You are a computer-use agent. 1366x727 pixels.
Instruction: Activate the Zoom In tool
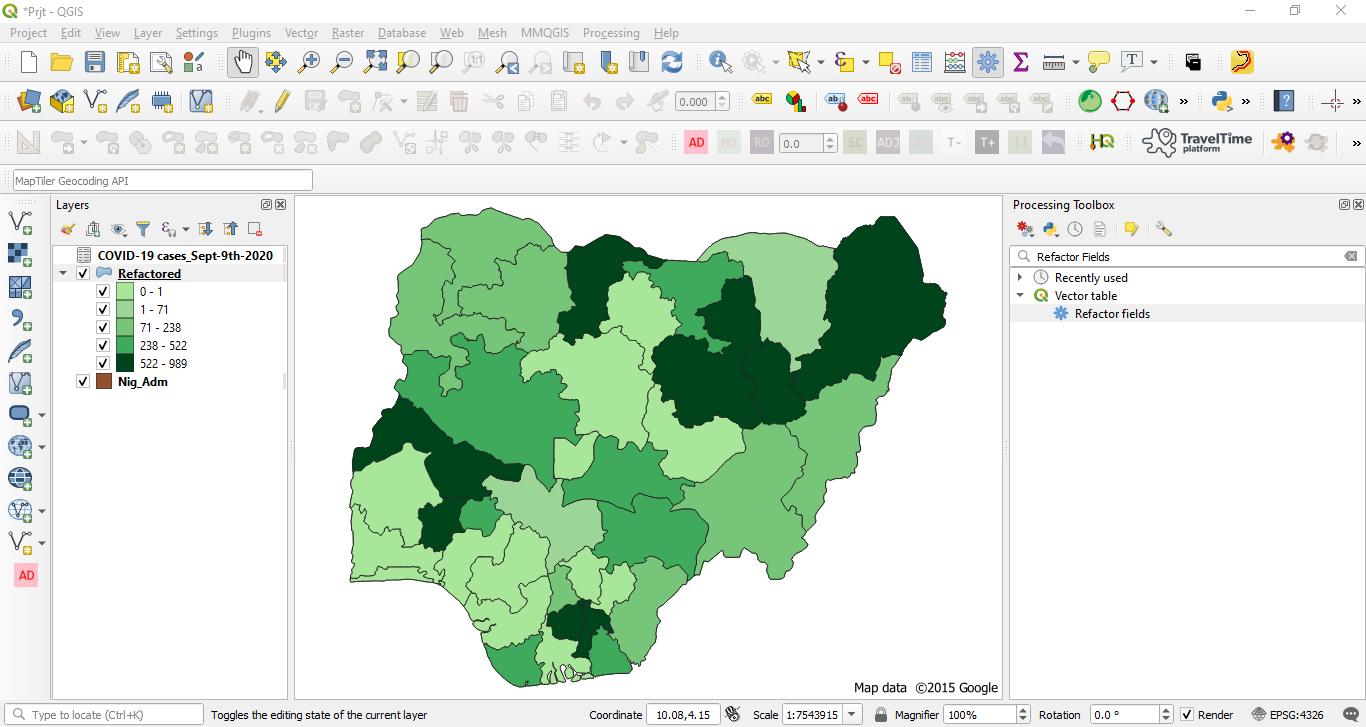click(x=308, y=61)
